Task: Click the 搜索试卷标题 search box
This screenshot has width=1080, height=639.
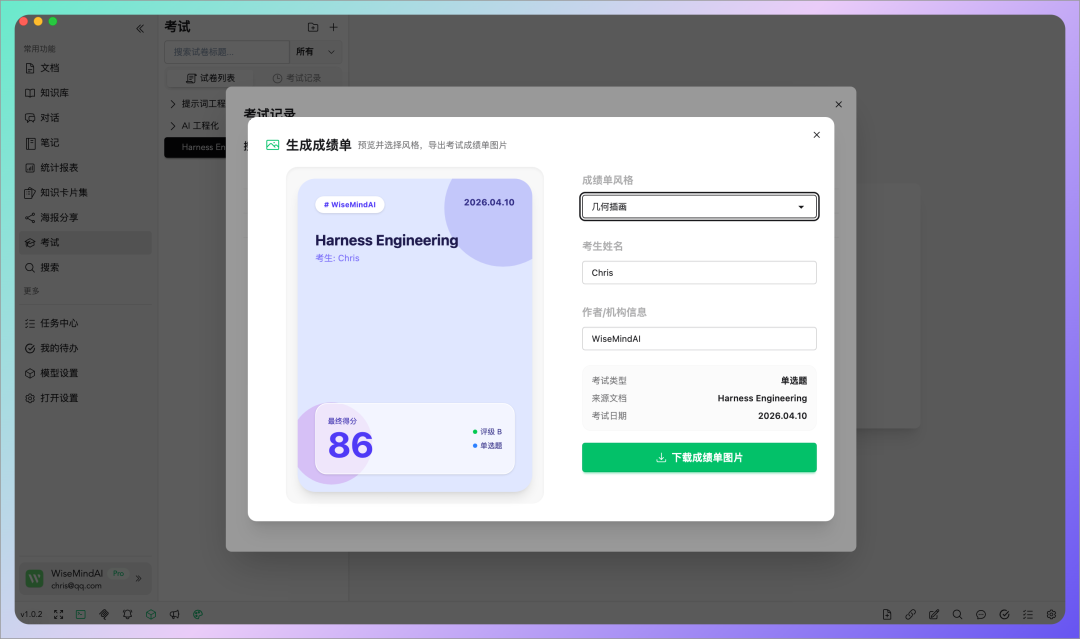Action: (227, 52)
